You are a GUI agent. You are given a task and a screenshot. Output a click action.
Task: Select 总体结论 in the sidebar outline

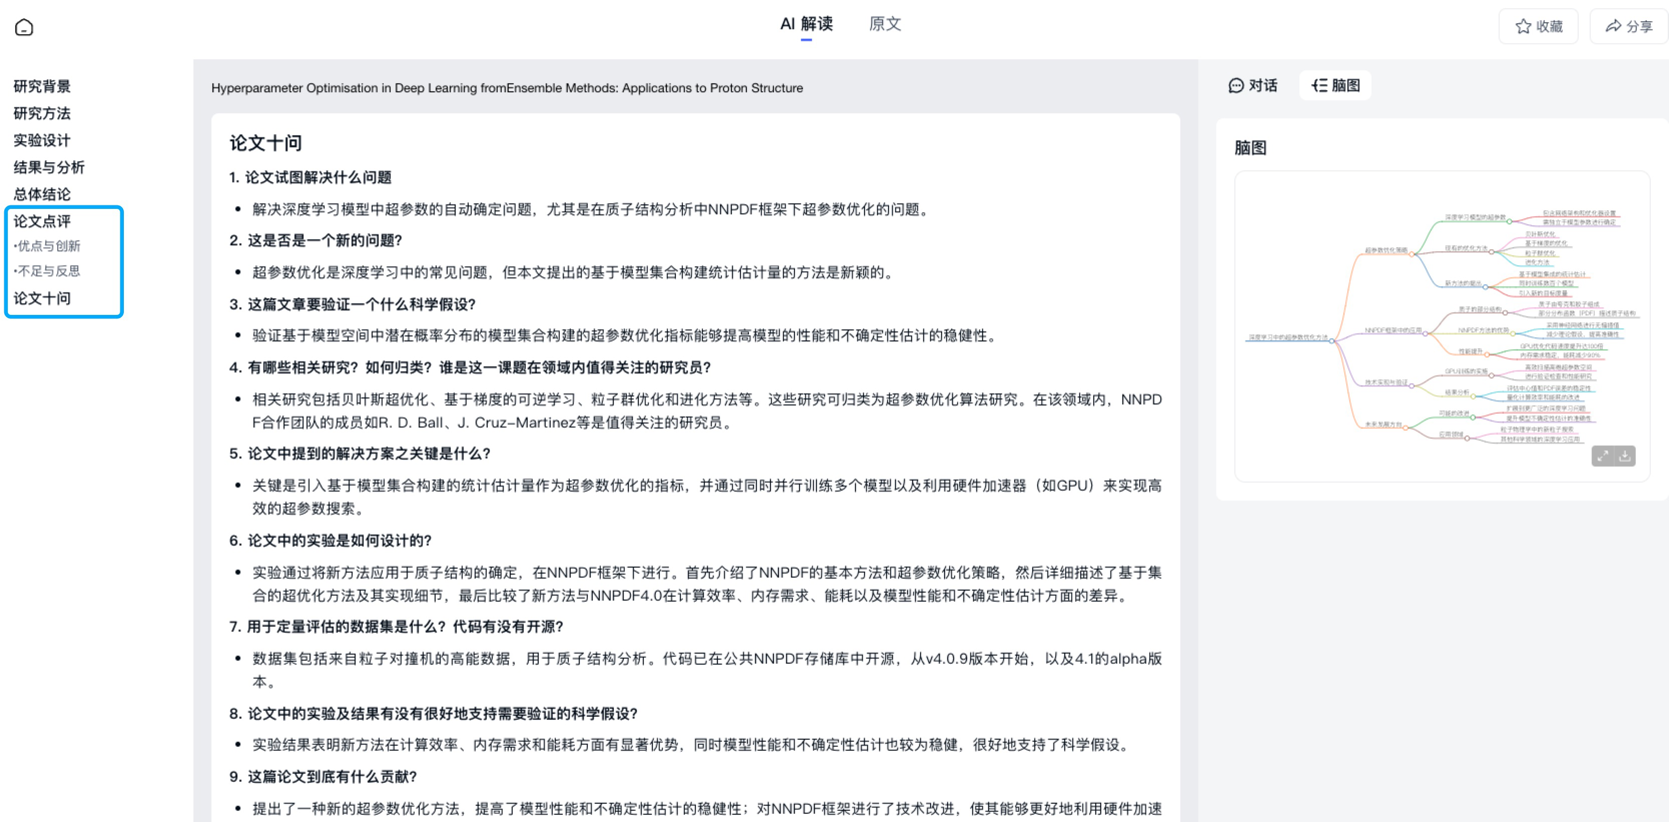(x=42, y=194)
